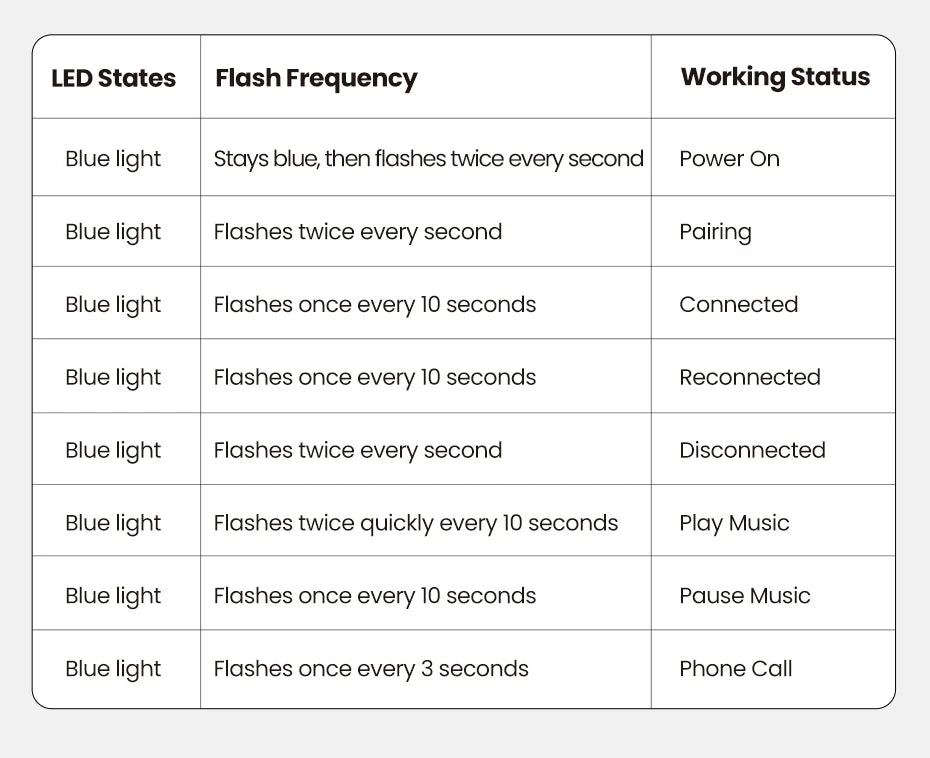Click the Reconnected status cell

(749, 377)
